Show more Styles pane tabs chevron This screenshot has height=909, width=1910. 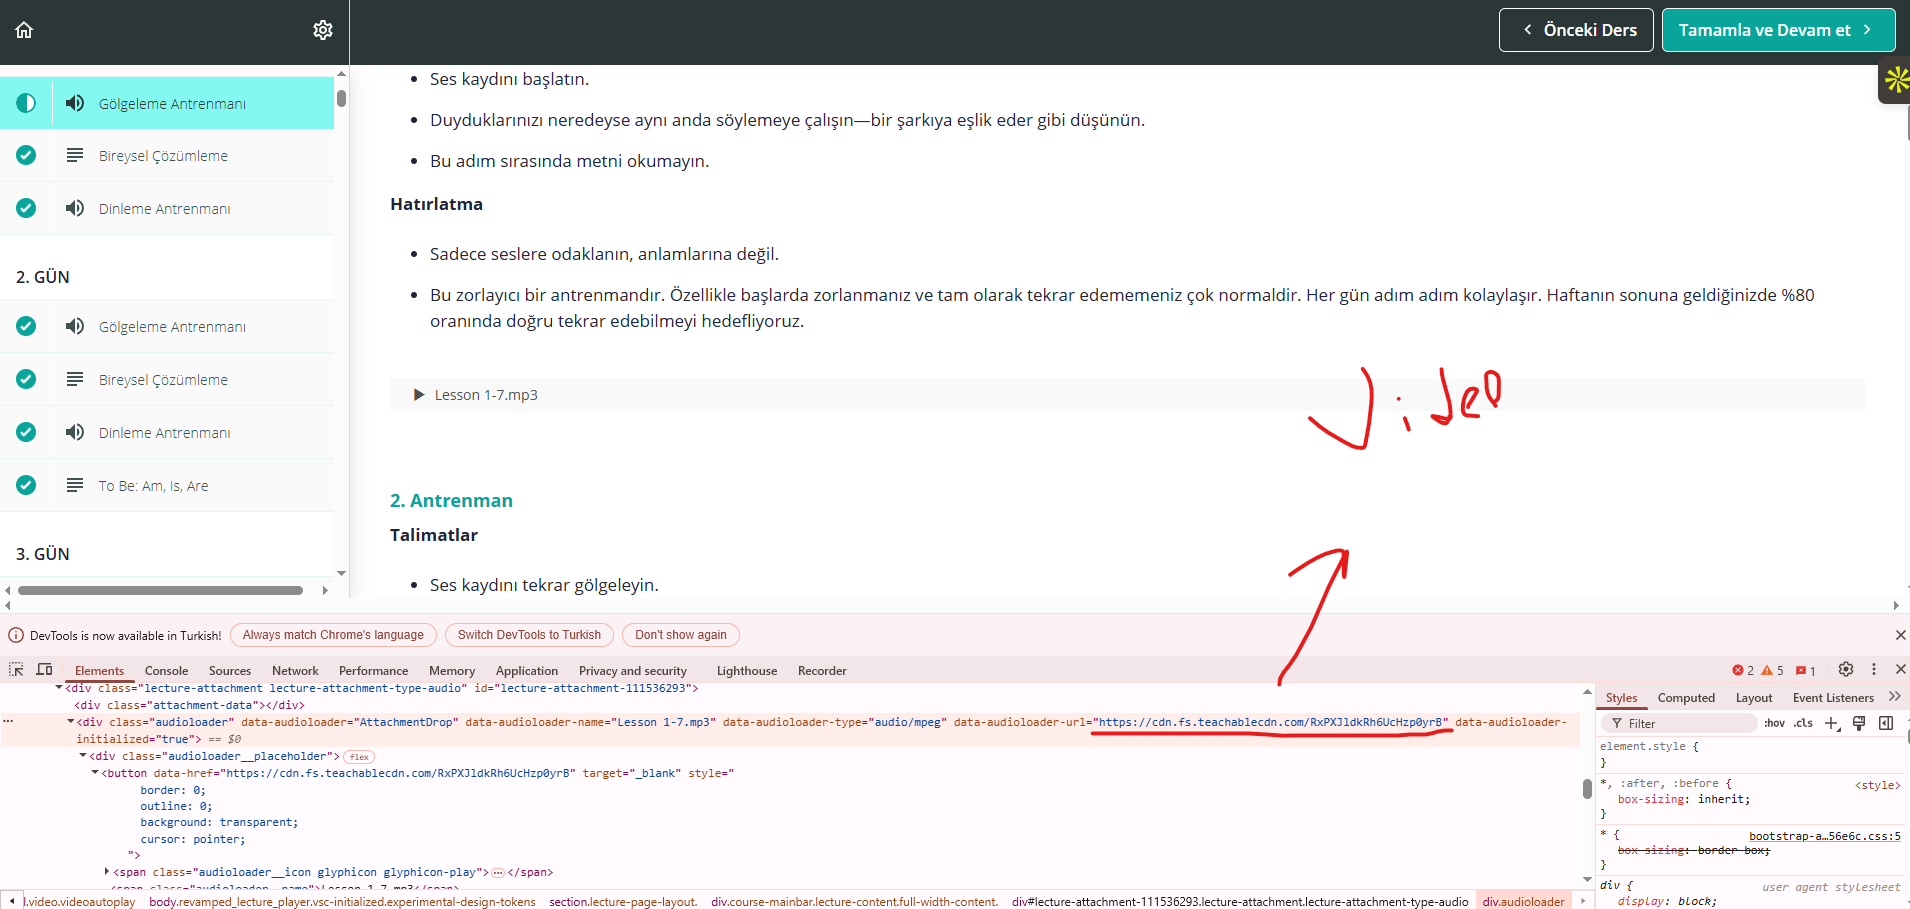1894,697
